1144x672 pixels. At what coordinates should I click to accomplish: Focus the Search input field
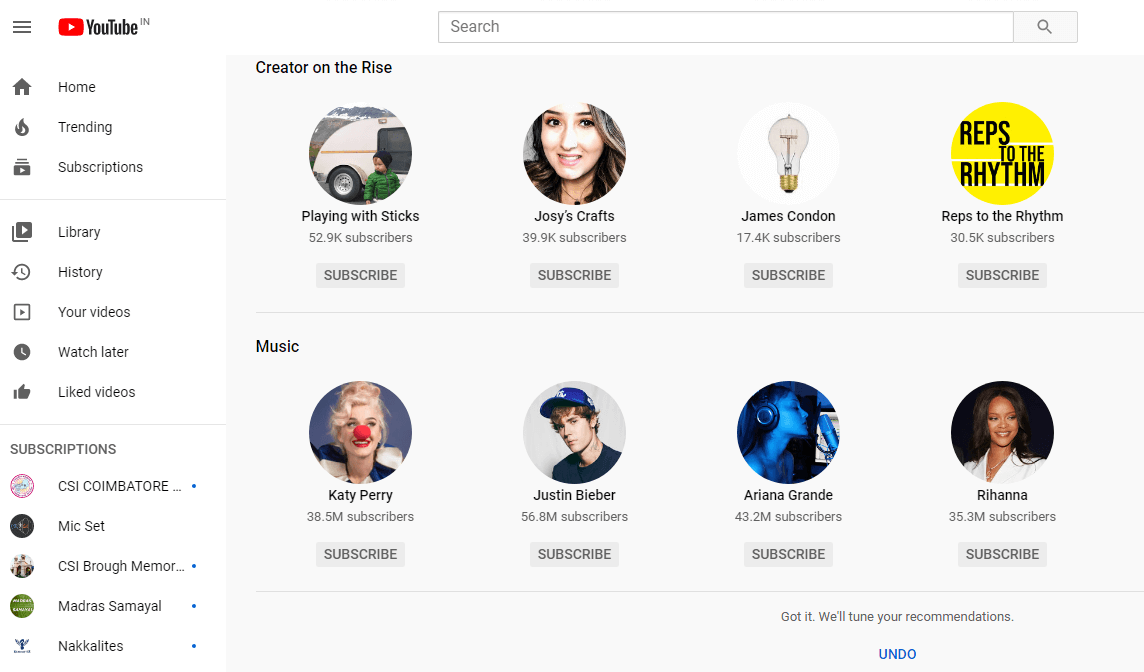[725, 27]
